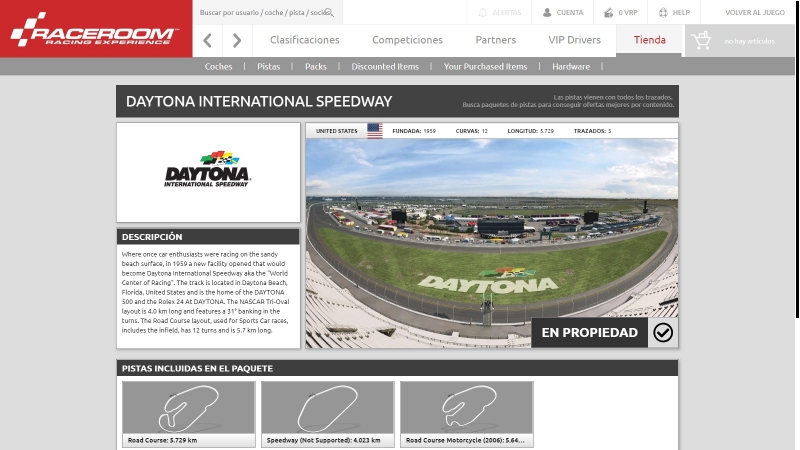
Task: Open the Packs submenu item
Action: point(316,66)
